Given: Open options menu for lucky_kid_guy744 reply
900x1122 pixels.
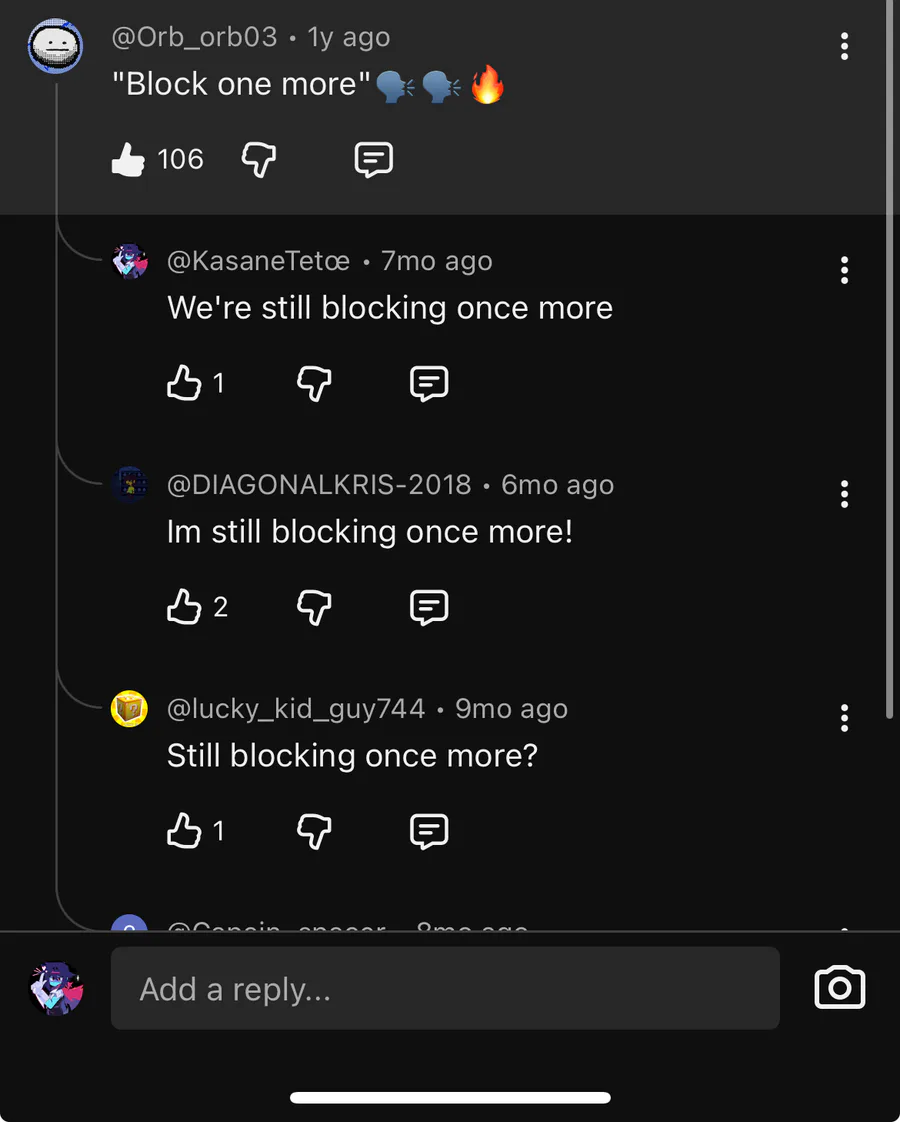Looking at the screenshot, I should pos(845,718).
